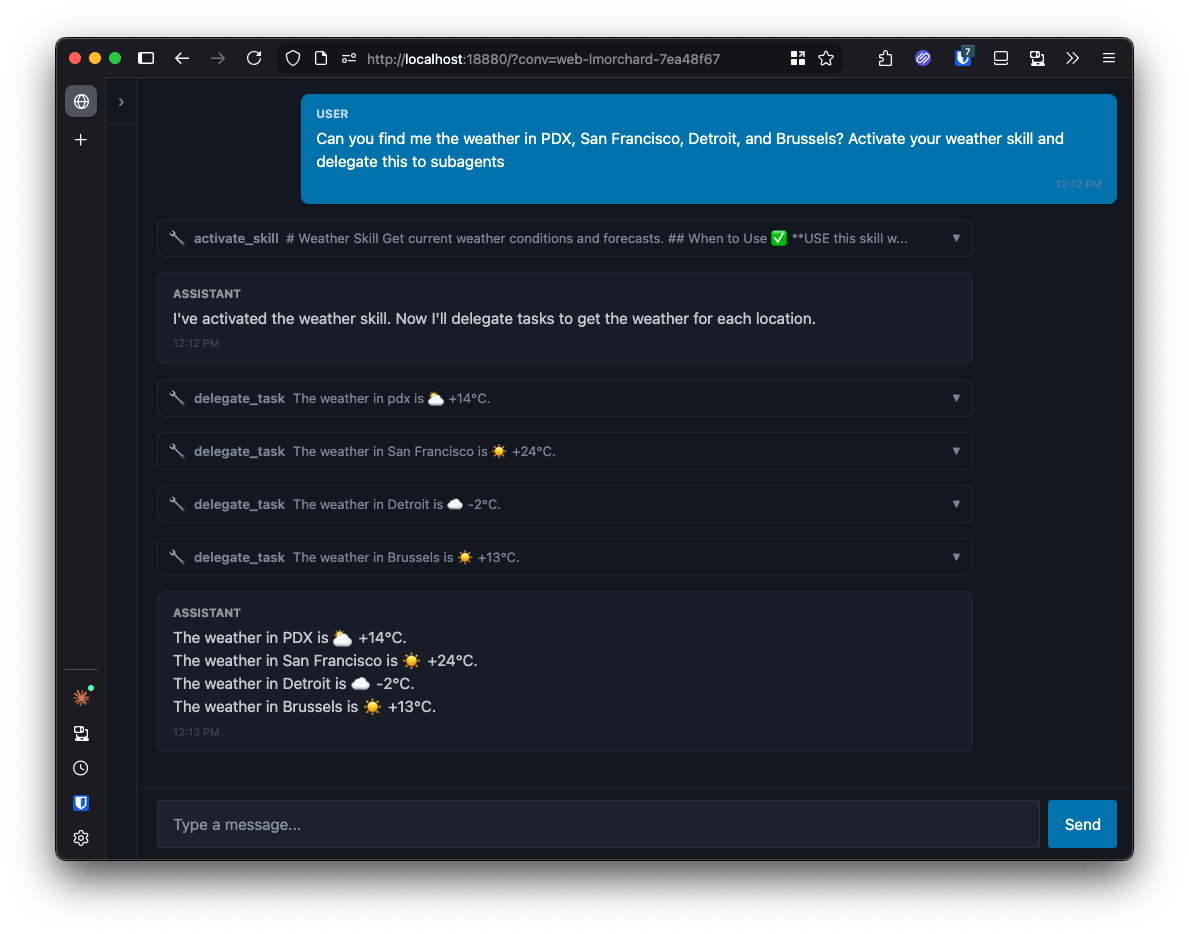Show overflow toolbar items via double-chevron

1073,58
